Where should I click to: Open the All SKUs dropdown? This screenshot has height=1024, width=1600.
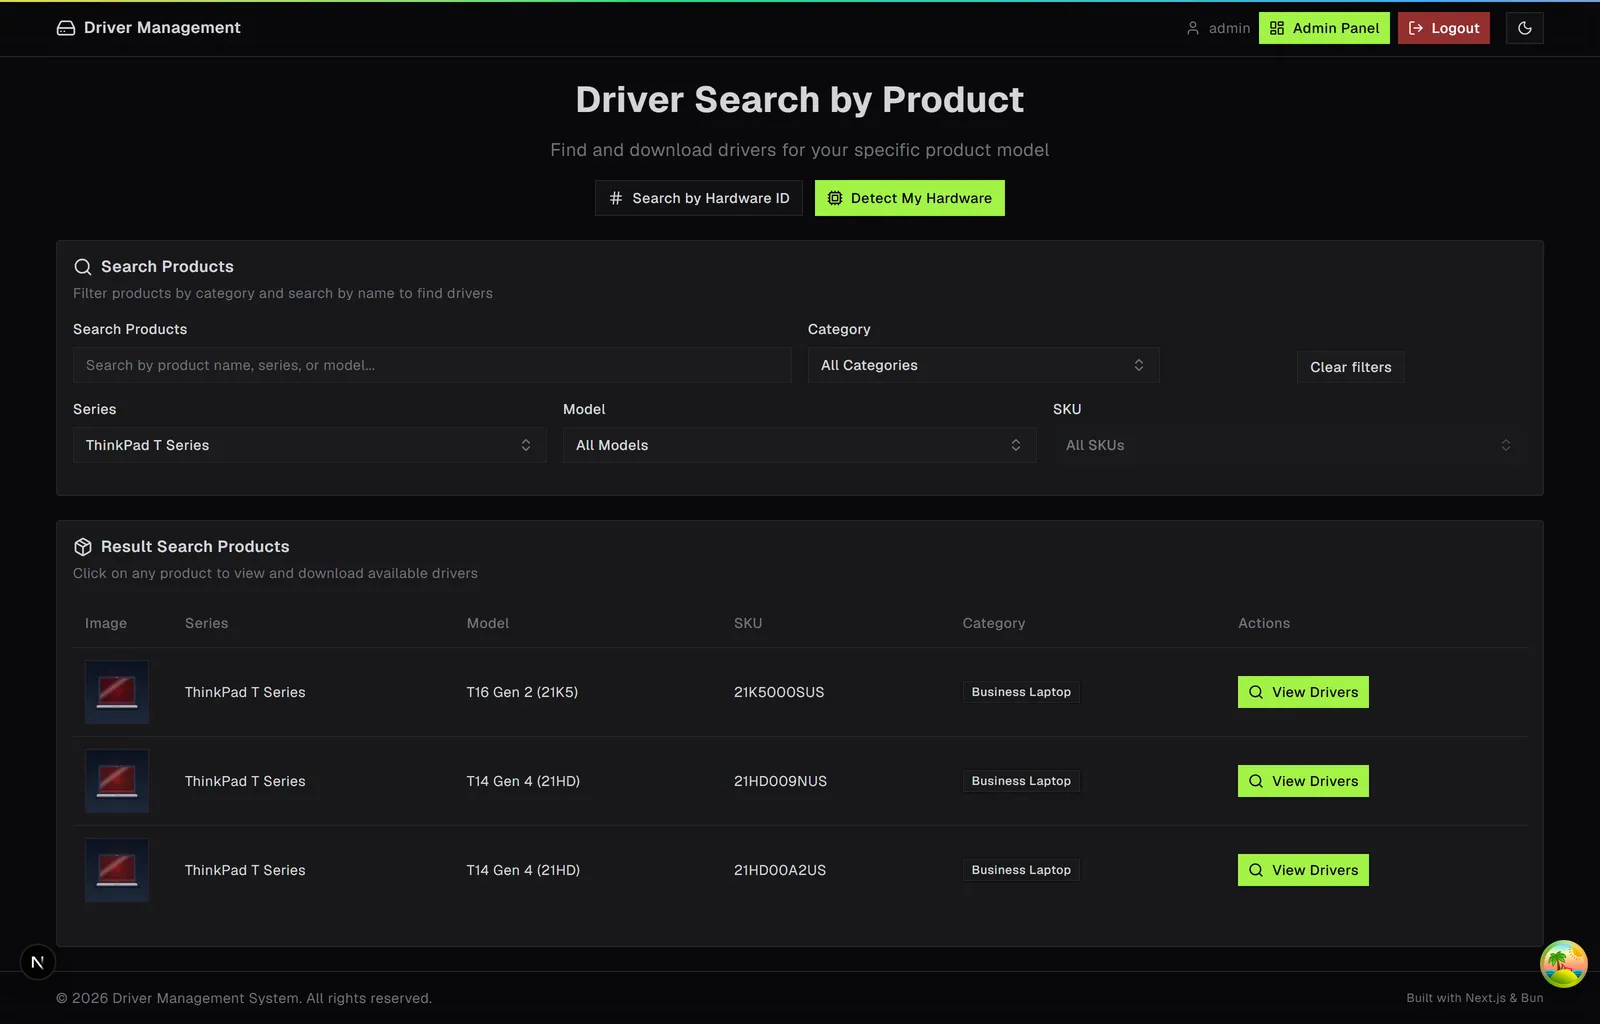[x=1290, y=445]
